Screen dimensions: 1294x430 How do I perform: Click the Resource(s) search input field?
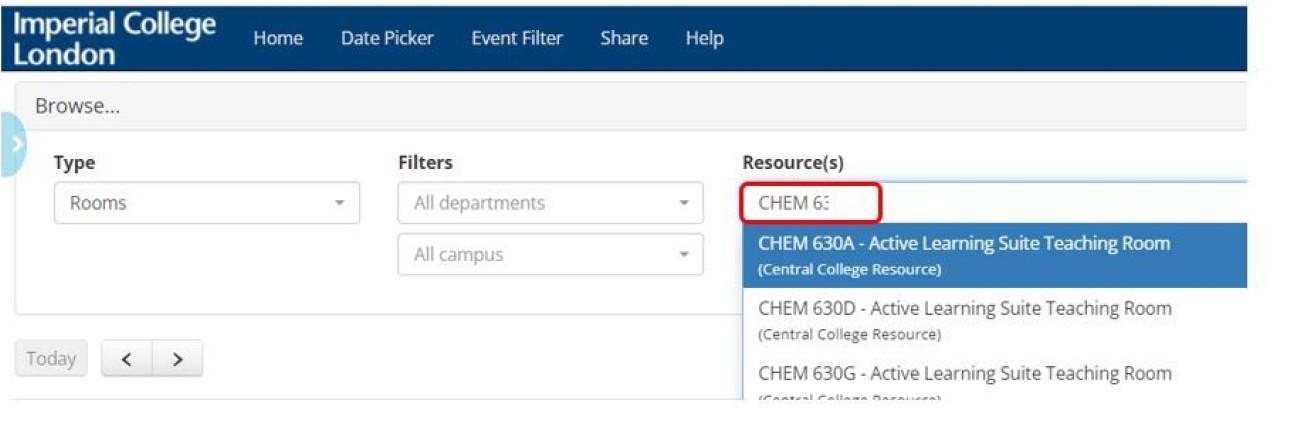(994, 203)
